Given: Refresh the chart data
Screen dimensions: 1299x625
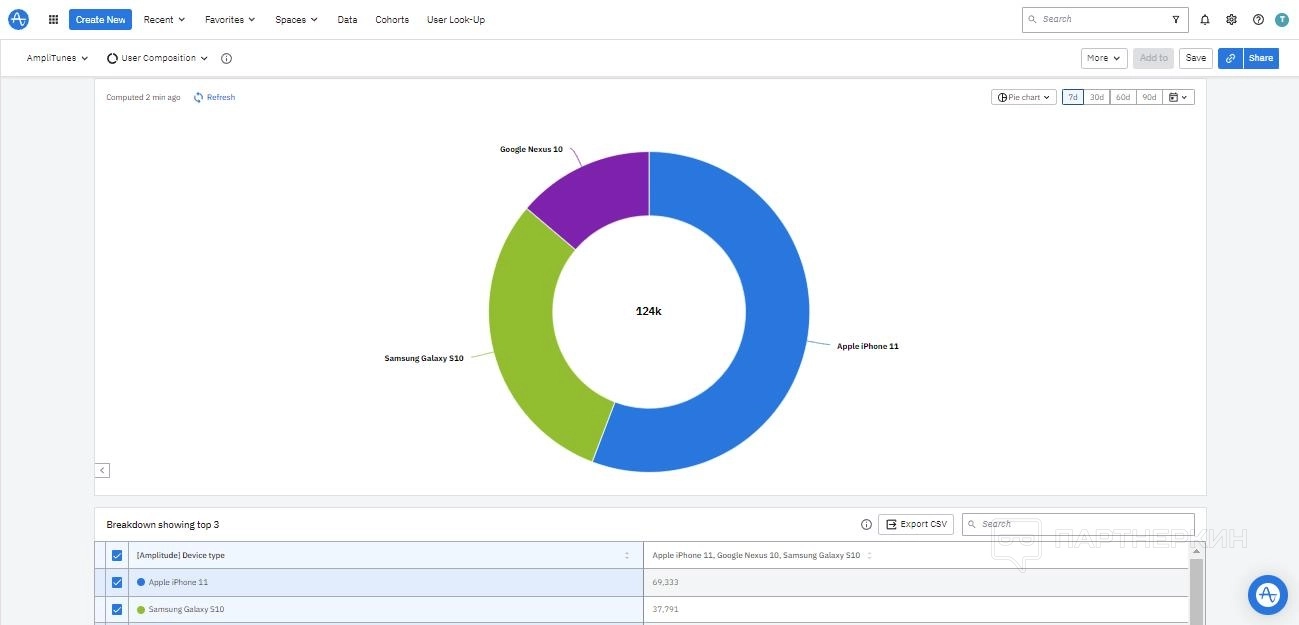Looking at the screenshot, I should click(215, 97).
